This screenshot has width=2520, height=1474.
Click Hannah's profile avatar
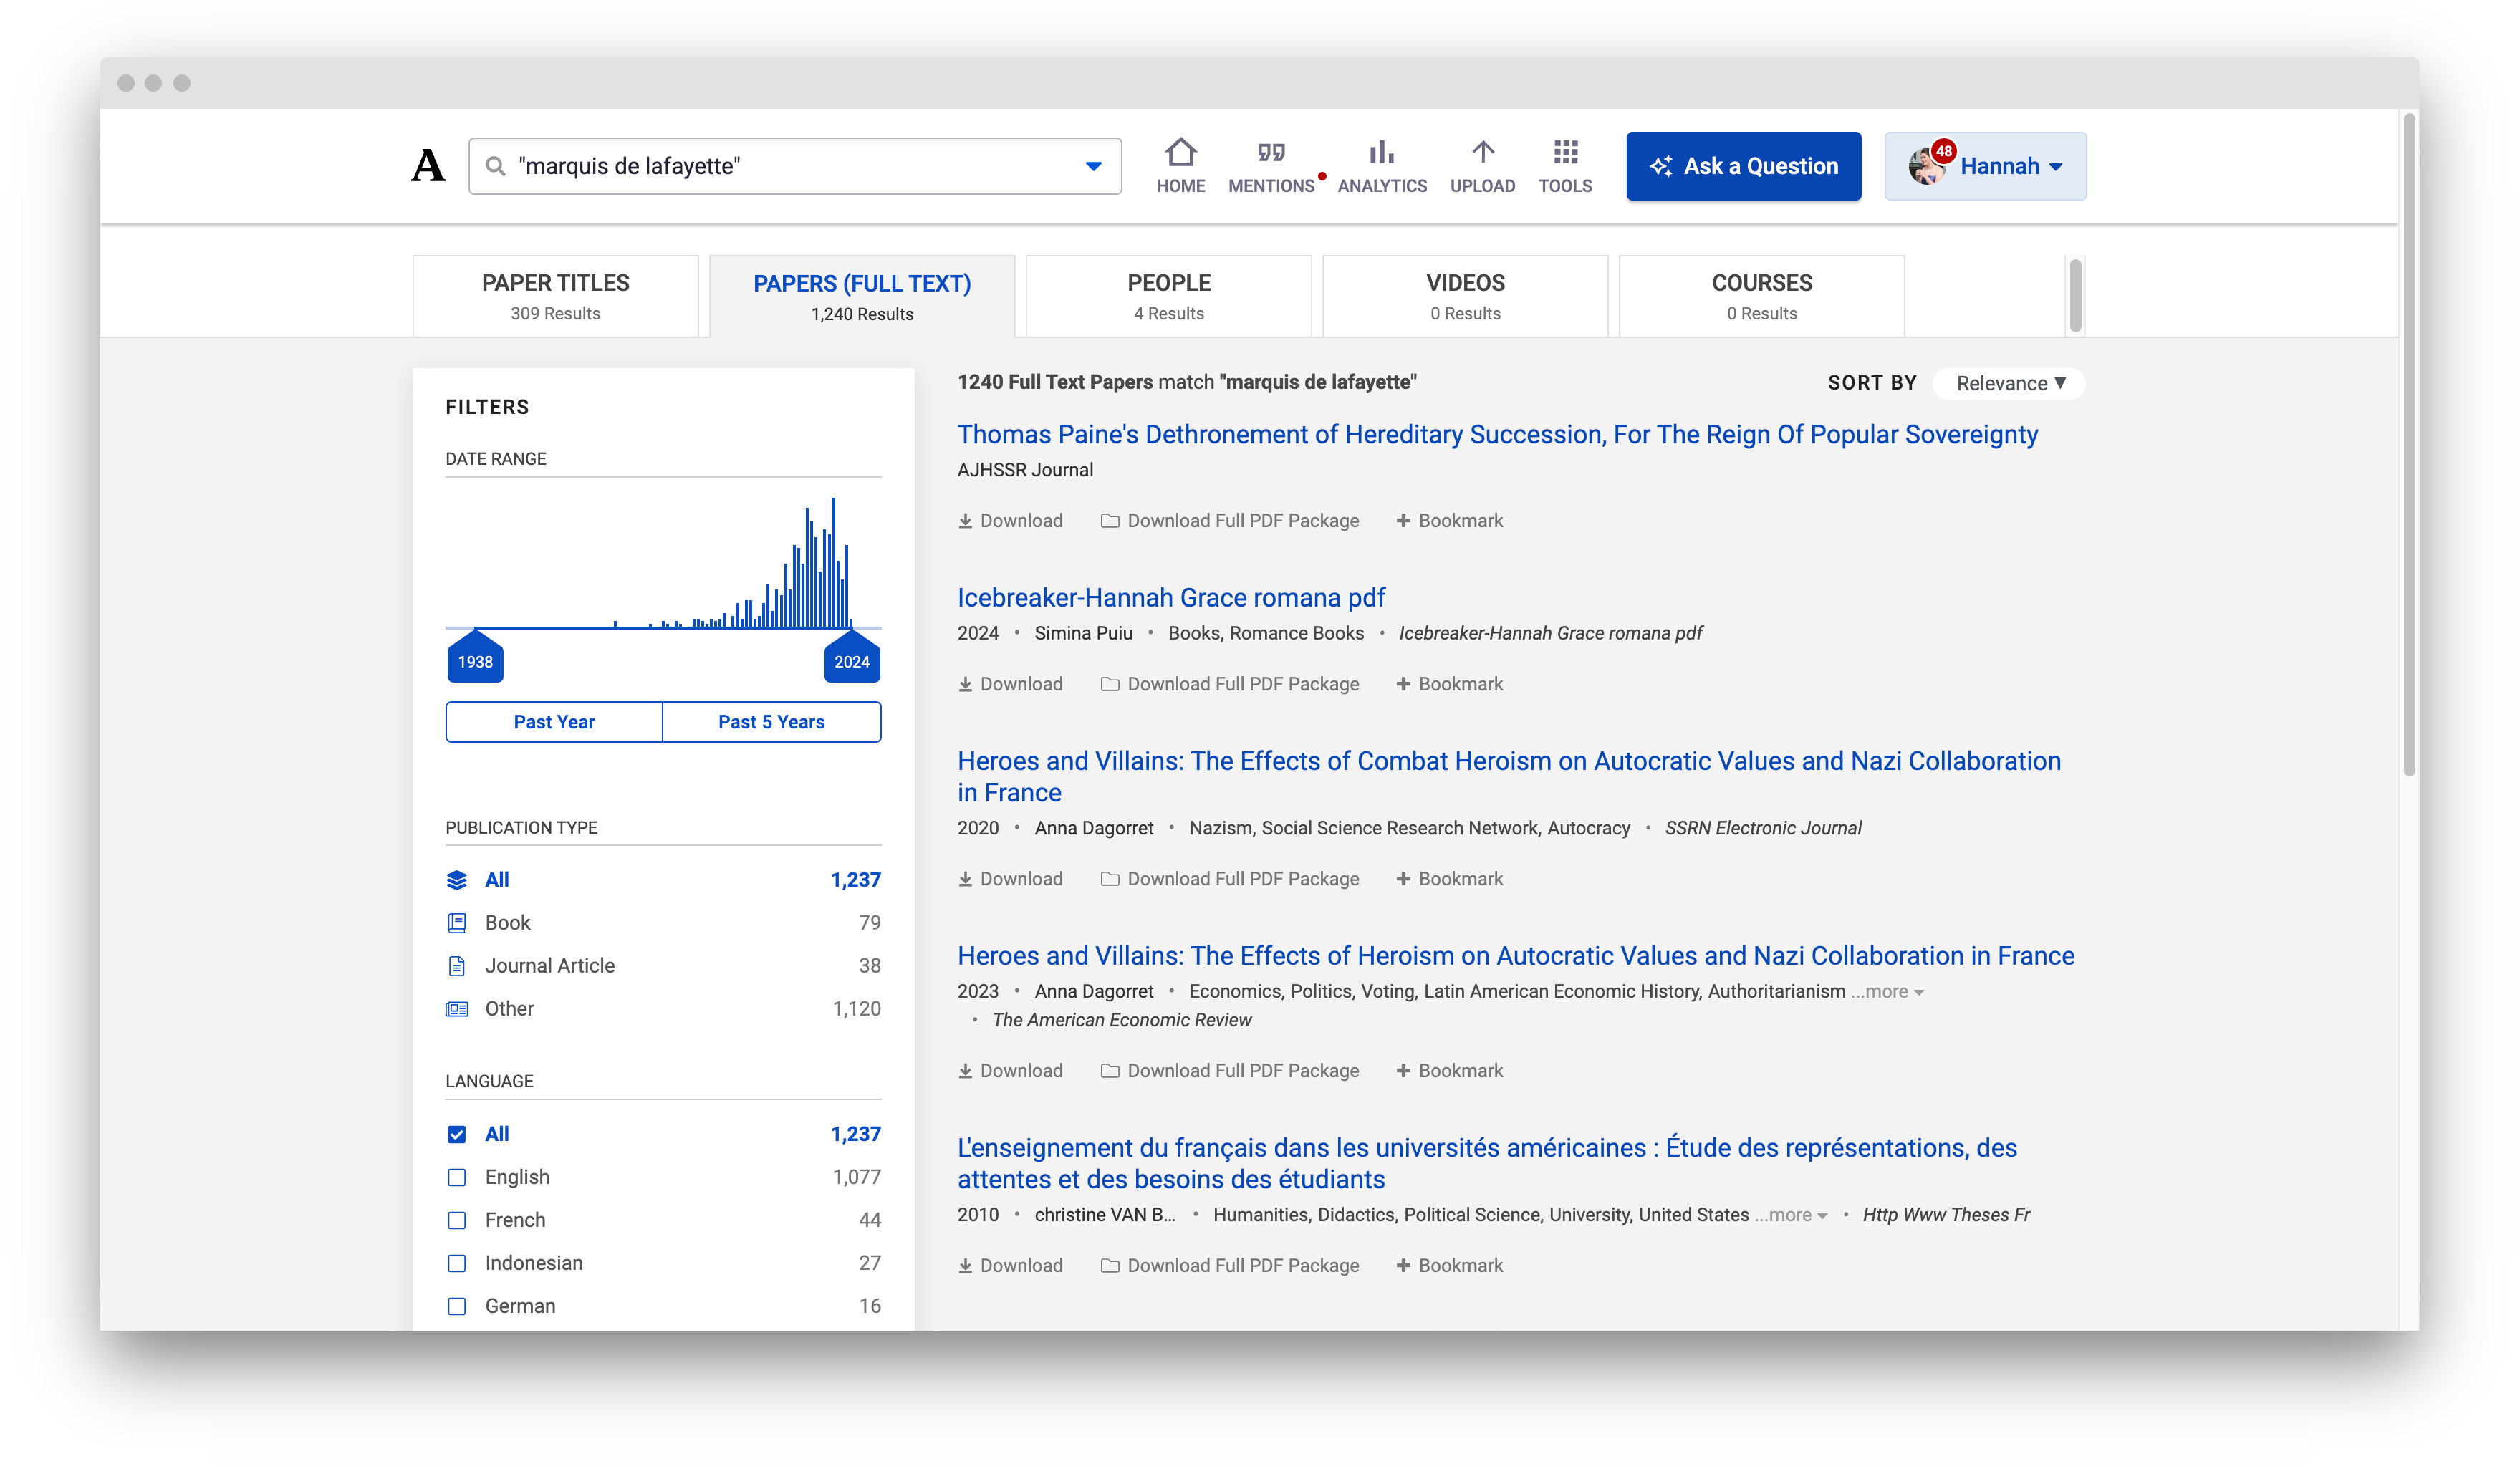(1926, 166)
